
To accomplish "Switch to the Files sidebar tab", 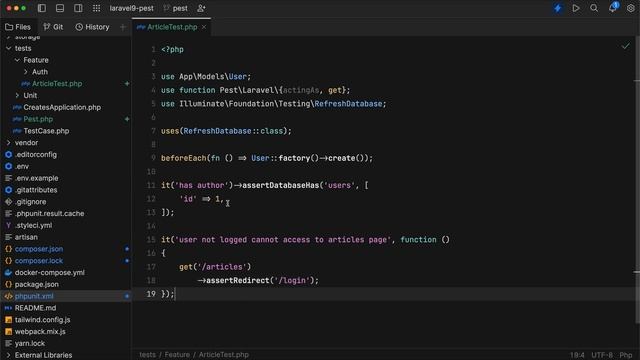I will pyautogui.click(x=18, y=27).
